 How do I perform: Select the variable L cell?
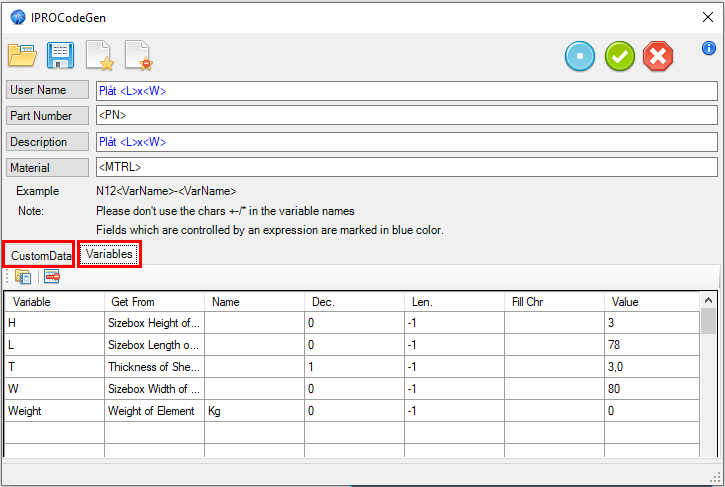coord(55,345)
